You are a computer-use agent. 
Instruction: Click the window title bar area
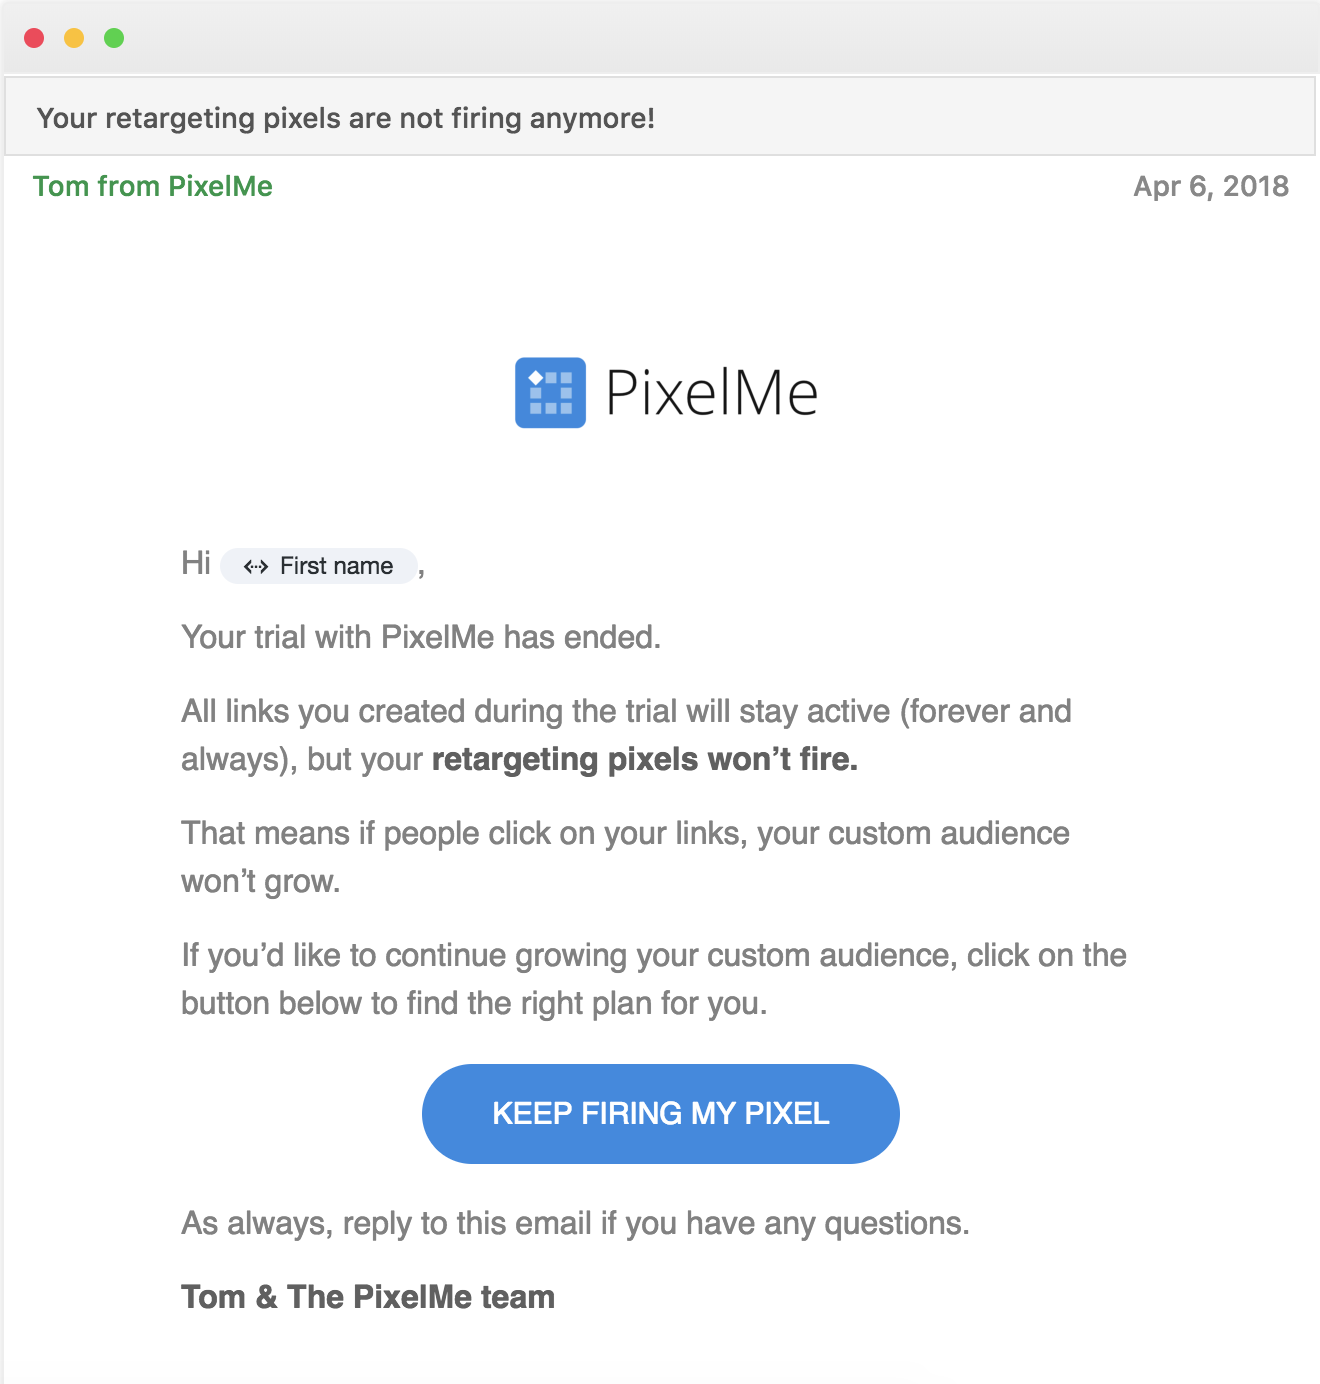(x=660, y=38)
